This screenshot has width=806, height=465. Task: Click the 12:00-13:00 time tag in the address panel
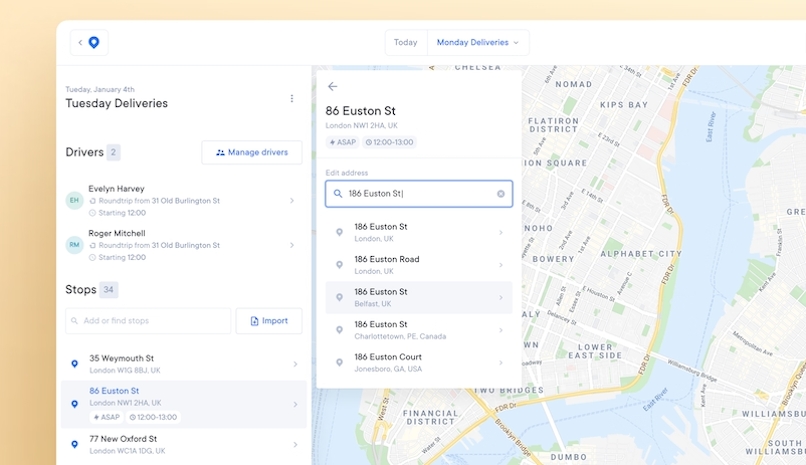(389, 142)
